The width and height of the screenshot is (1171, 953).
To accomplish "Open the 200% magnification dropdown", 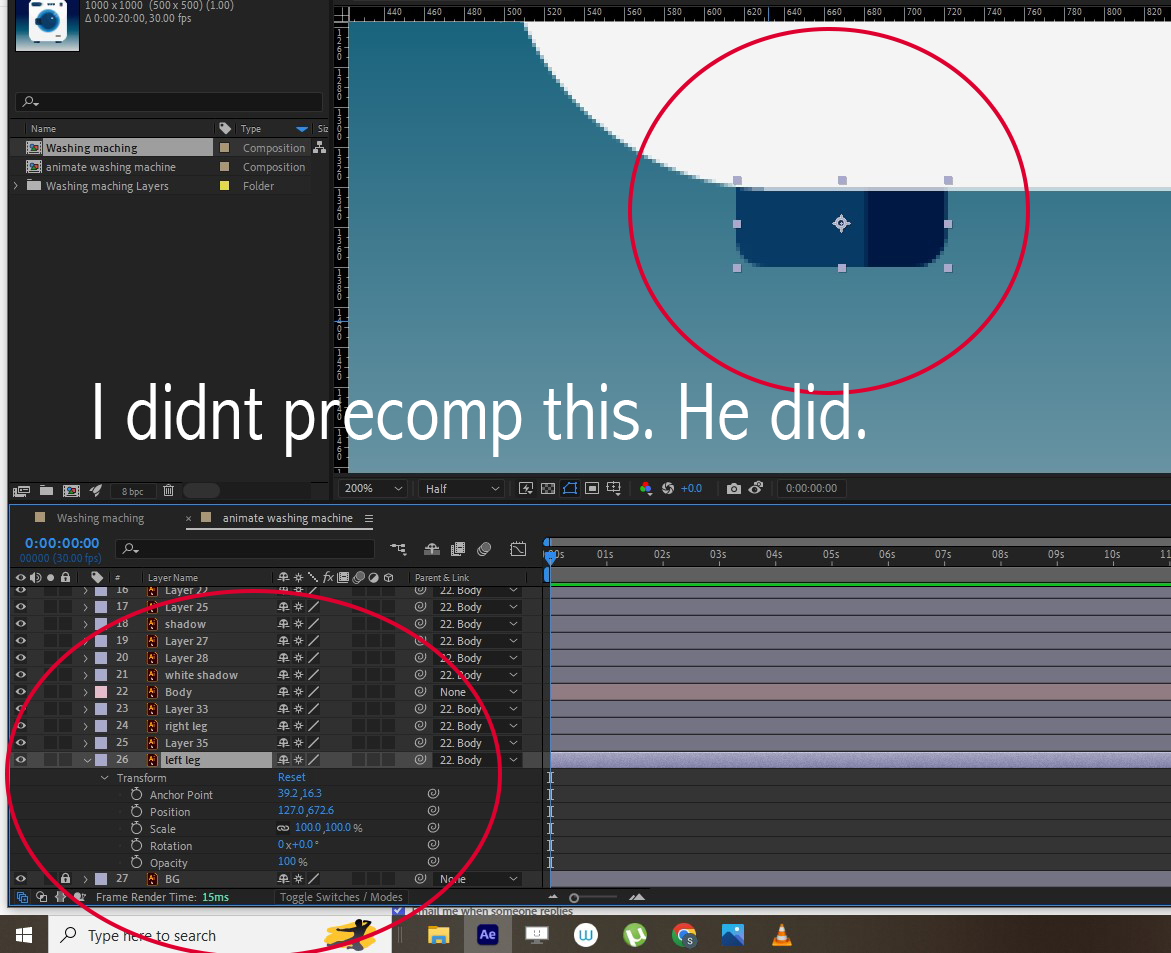I will 371,488.
